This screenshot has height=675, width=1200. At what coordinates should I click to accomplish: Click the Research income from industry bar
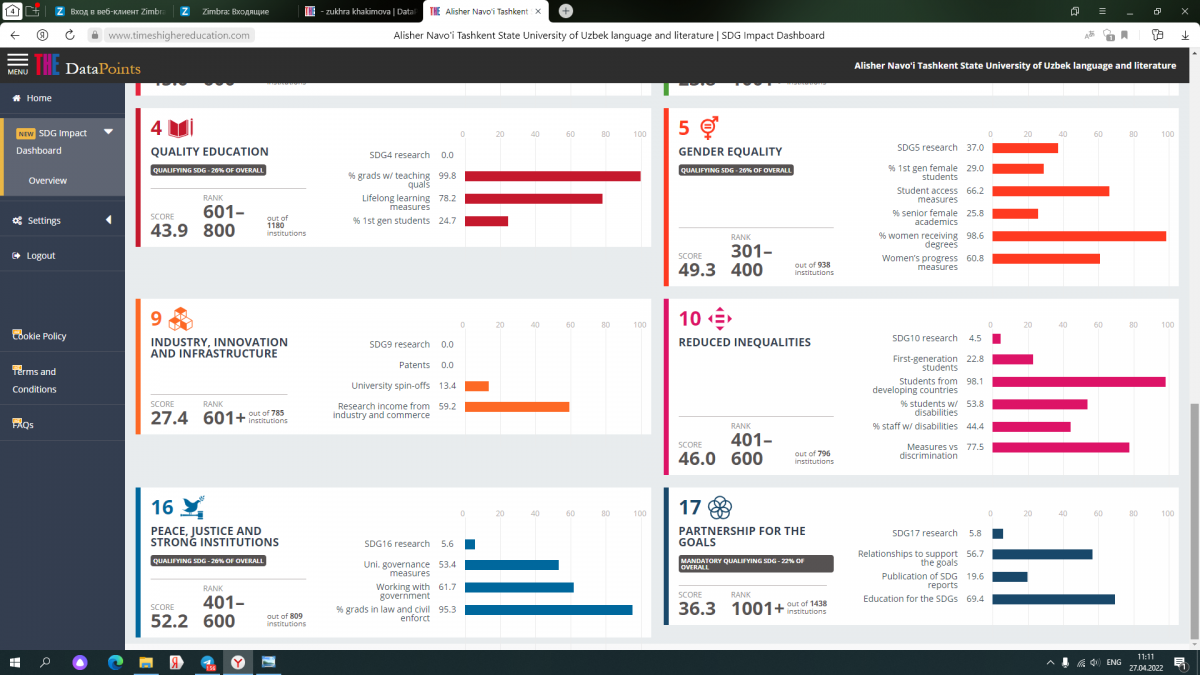[x=517, y=407]
